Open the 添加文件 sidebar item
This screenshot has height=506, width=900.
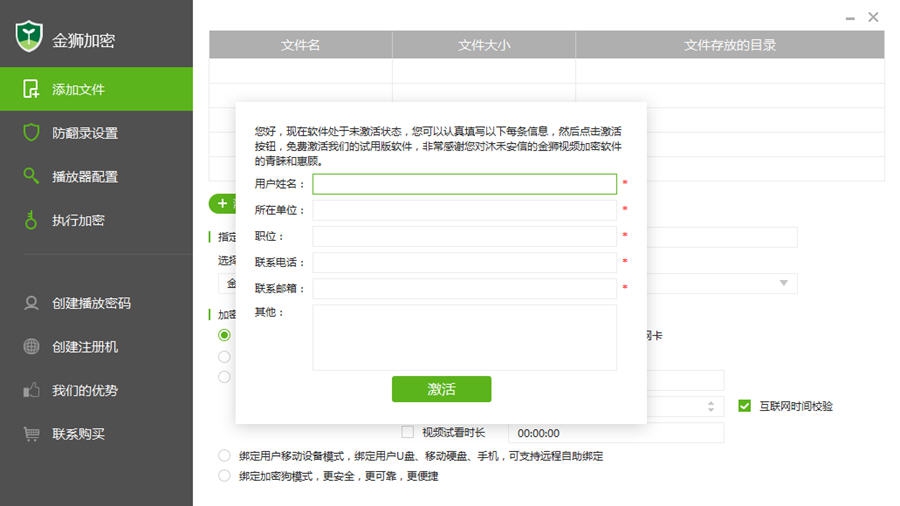pos(96,89)
